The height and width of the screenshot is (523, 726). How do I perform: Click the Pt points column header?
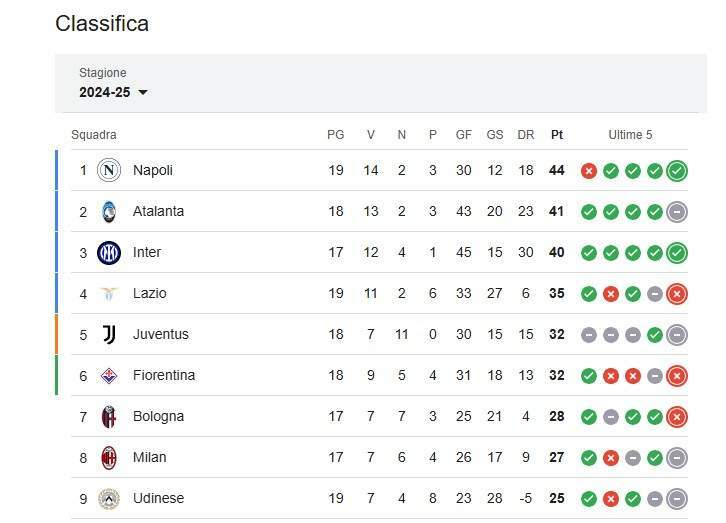click(x=557, y=135)
